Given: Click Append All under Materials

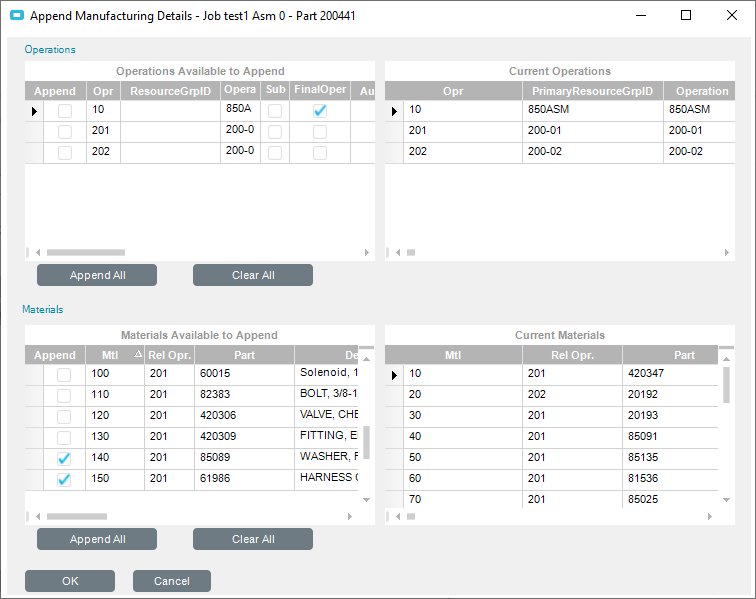Looking at the screenshot, I should point(97,539).
